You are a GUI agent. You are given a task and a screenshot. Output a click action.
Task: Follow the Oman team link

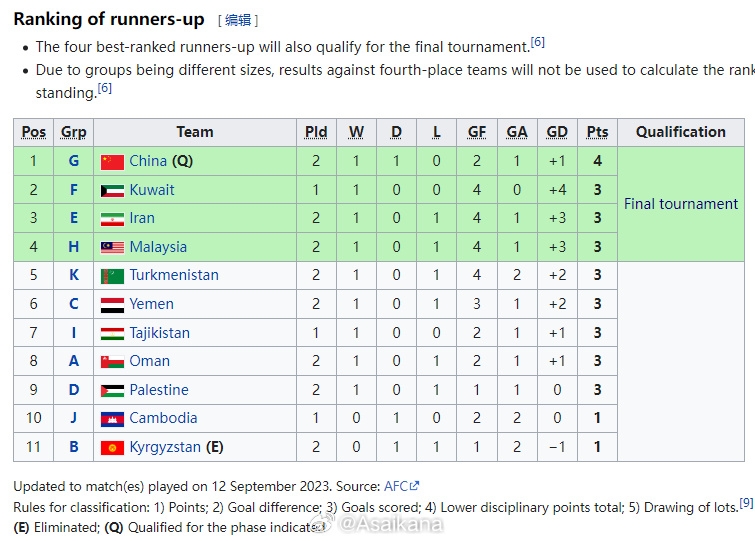[x=149, y=361]
